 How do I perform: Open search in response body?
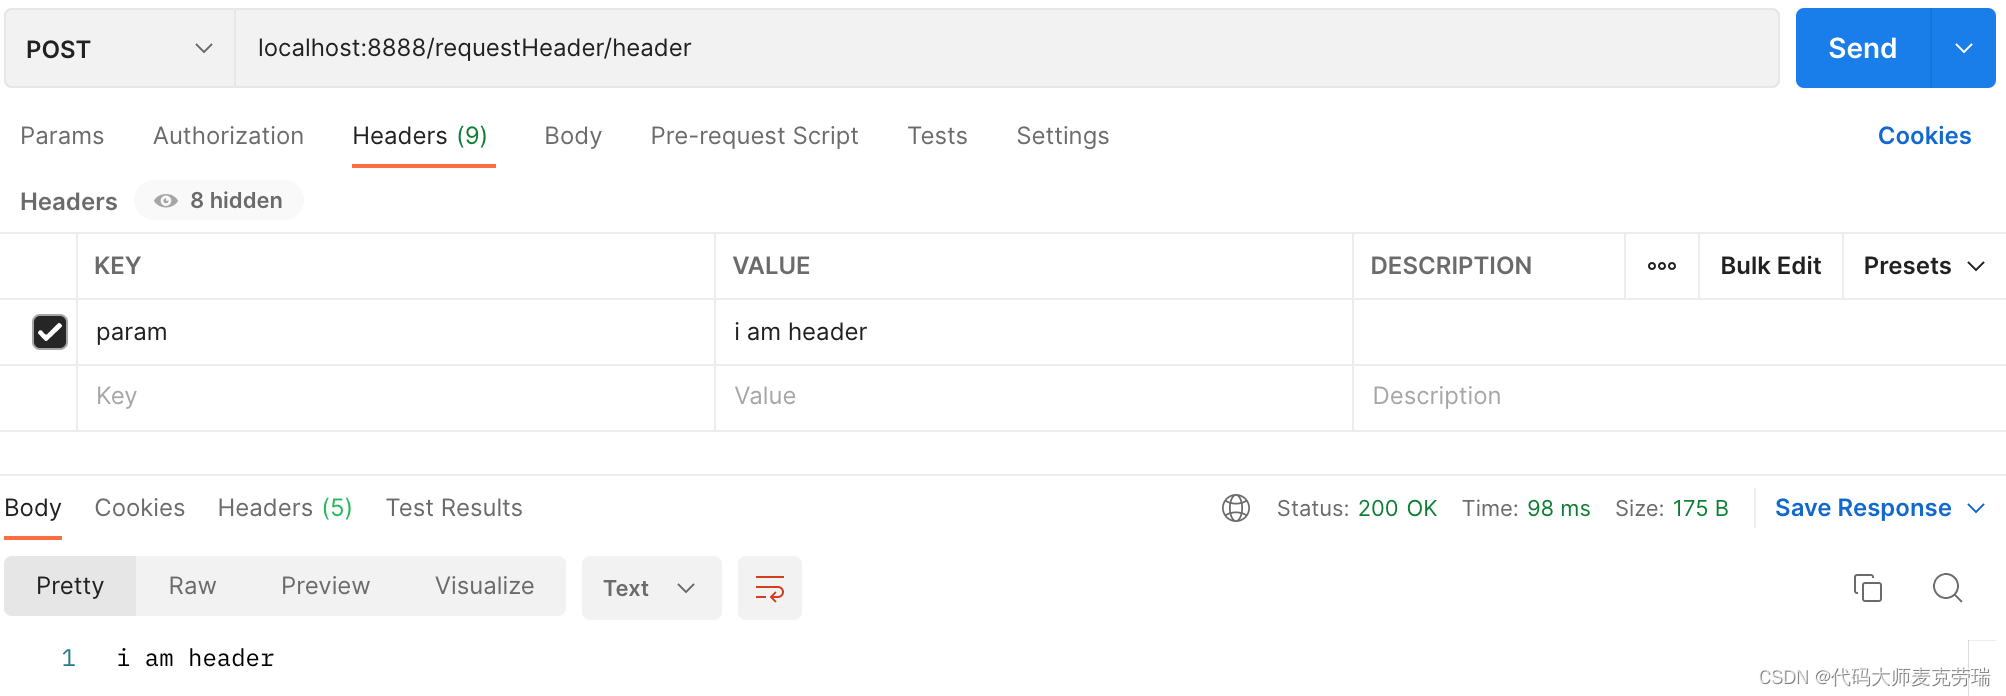(x=1947, y=588)
